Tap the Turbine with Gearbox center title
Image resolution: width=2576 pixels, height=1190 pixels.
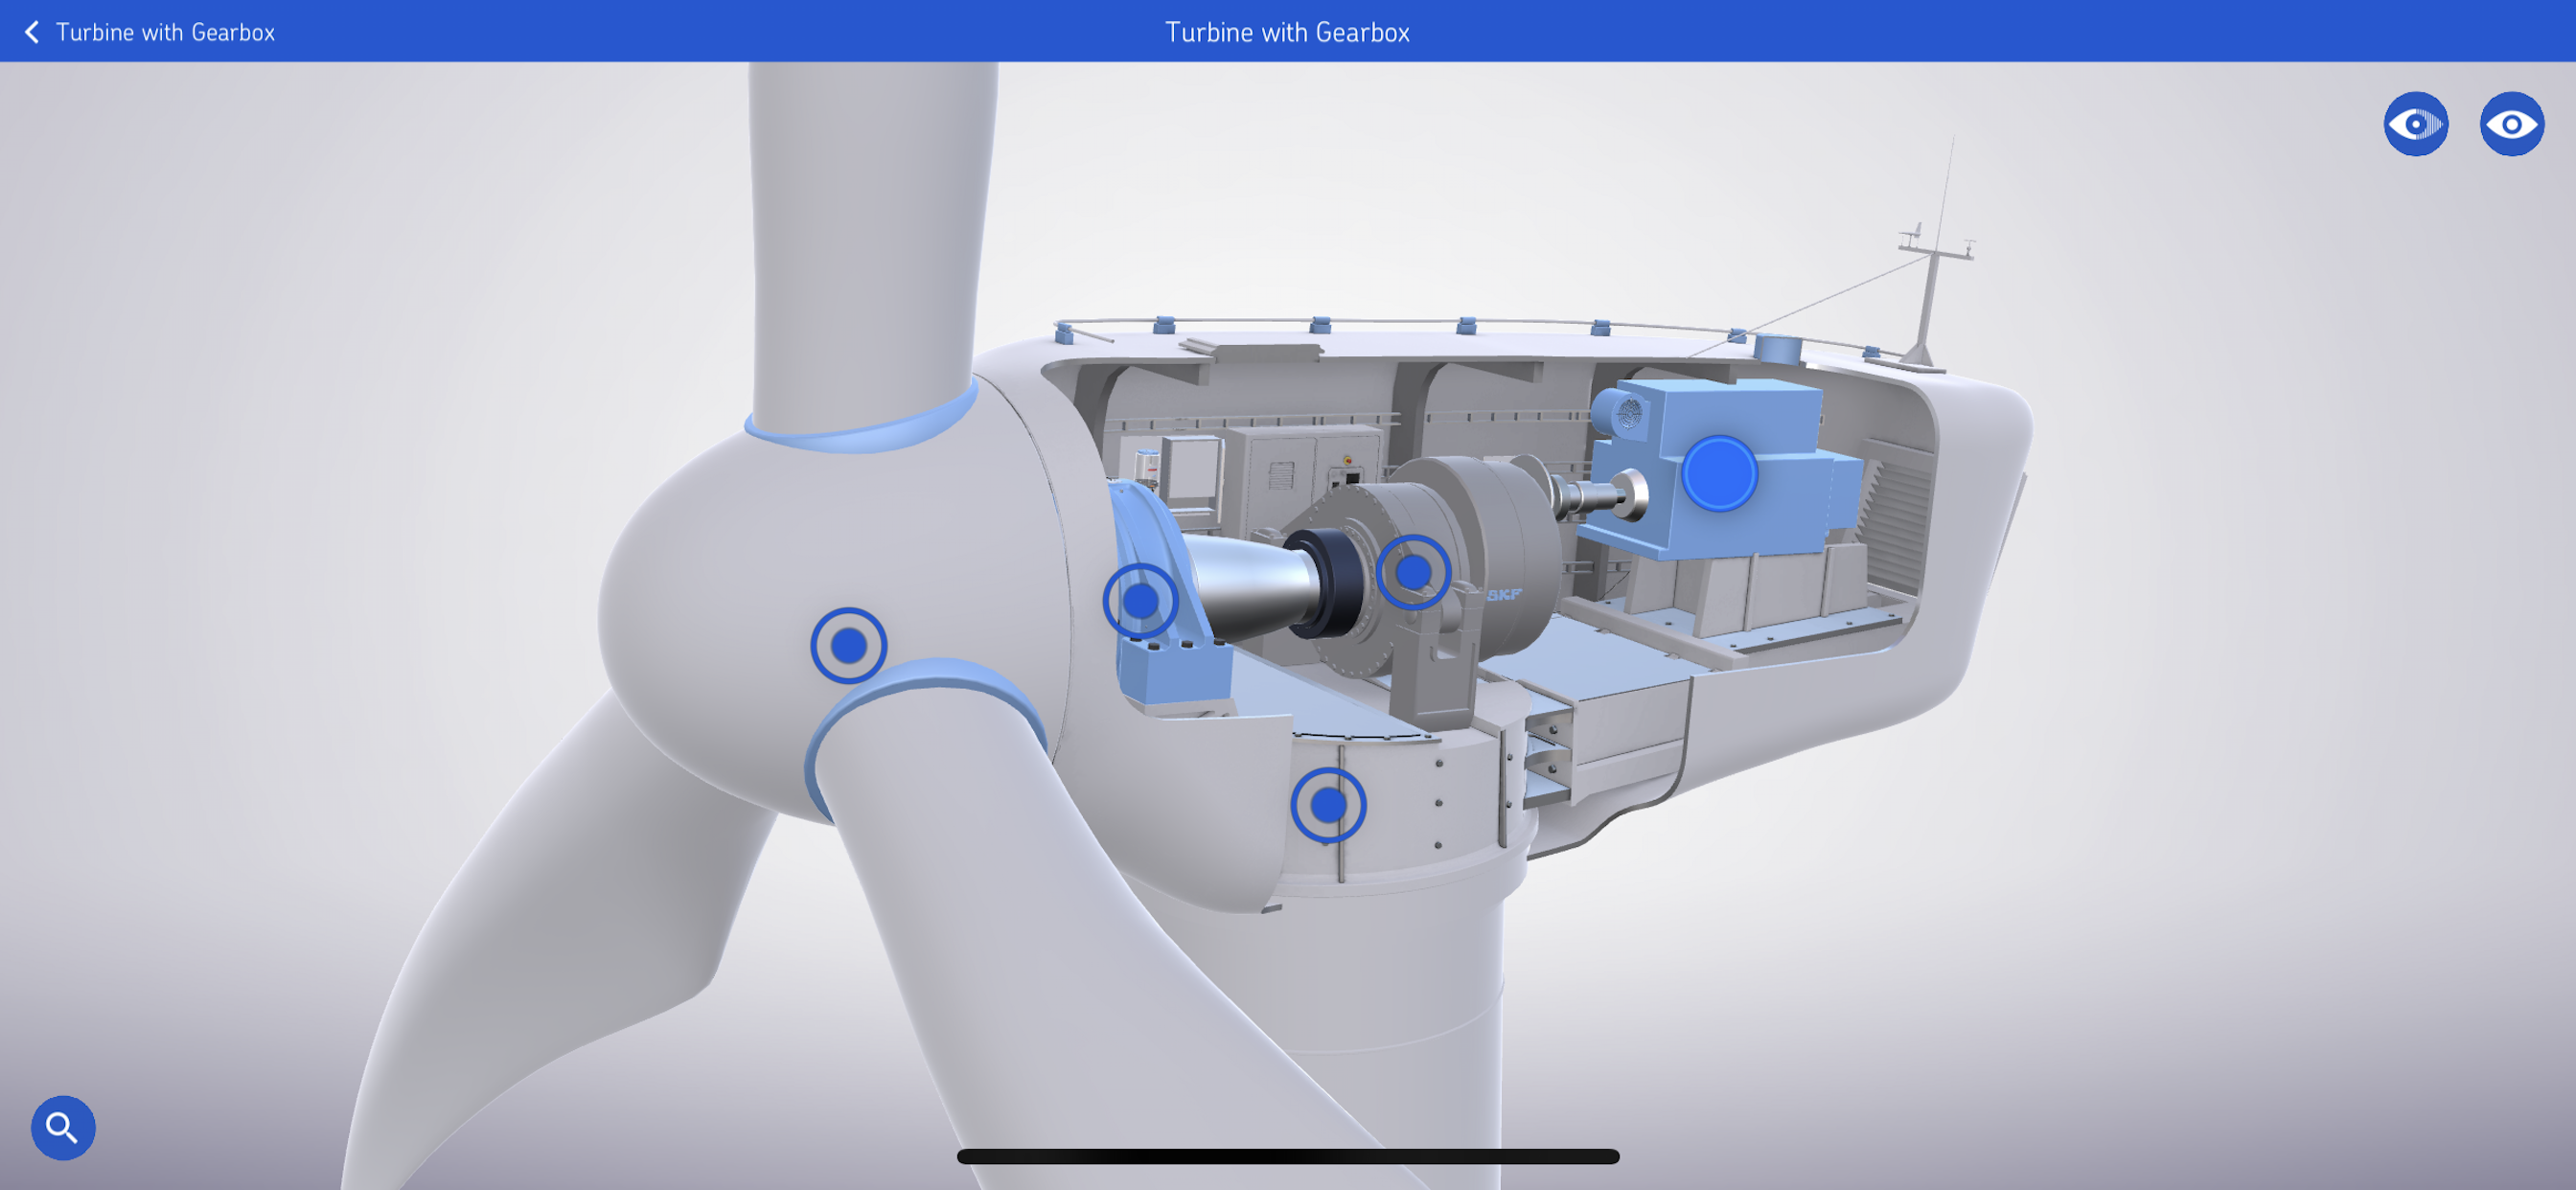(x=1287, y=32)
